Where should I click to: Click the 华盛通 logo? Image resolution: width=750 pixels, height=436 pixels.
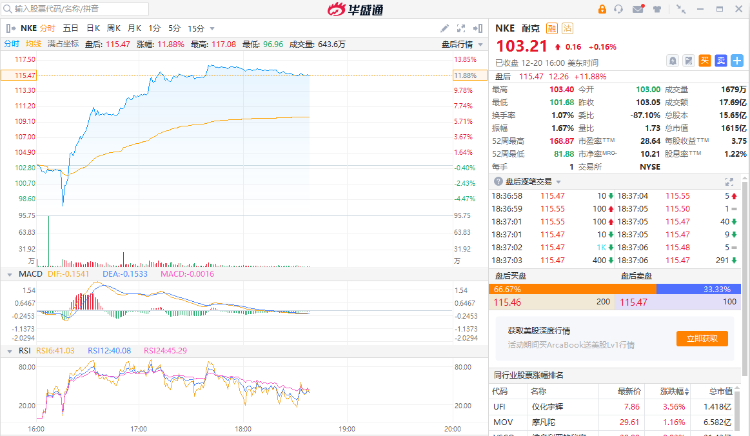355,9
